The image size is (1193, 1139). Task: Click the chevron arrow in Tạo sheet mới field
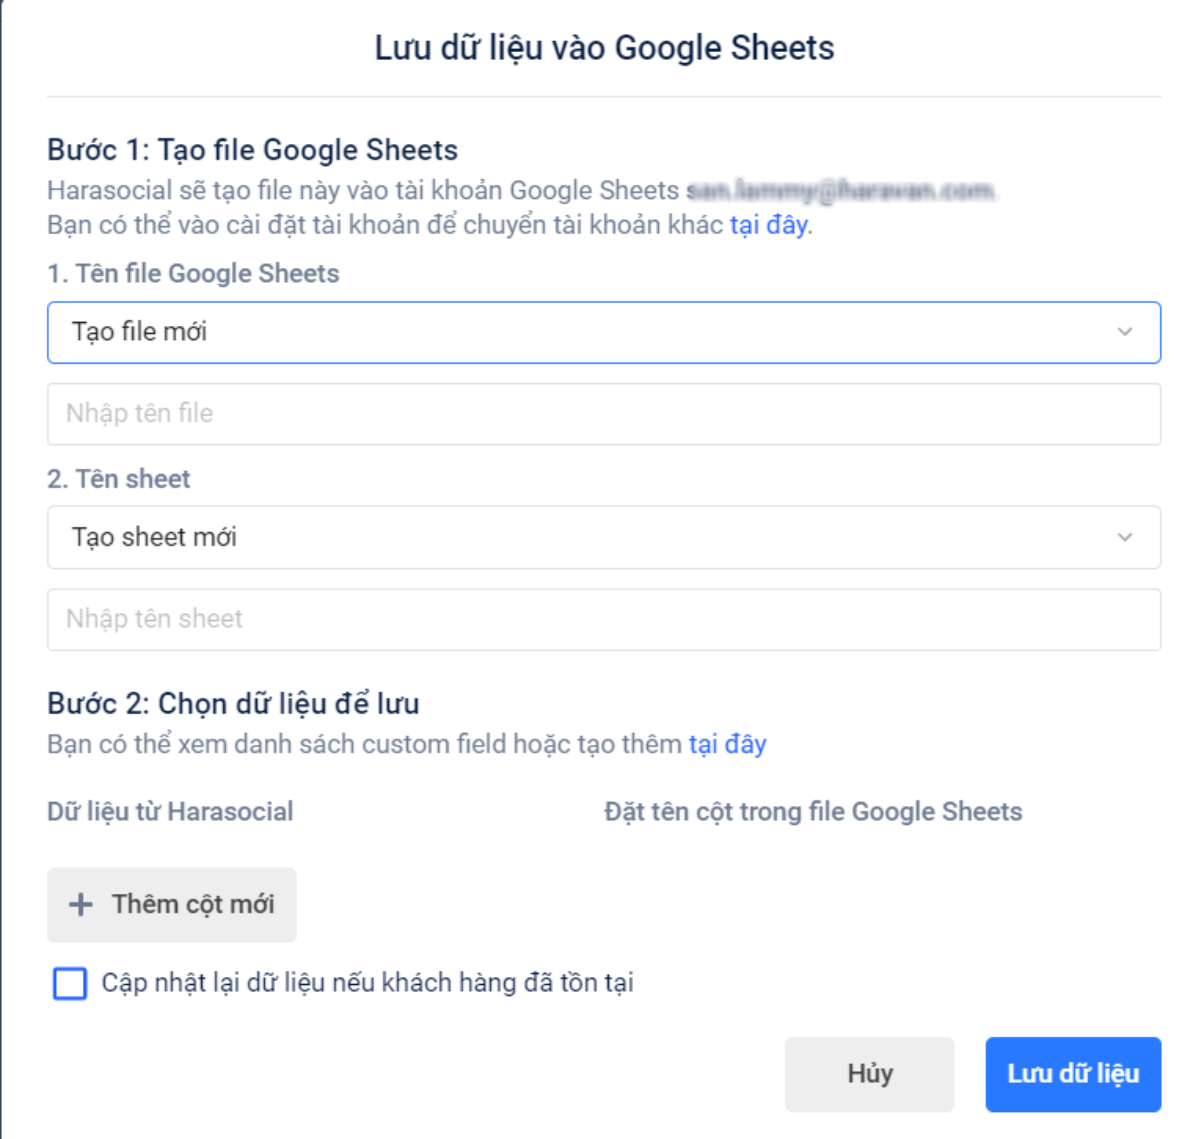1125,538
